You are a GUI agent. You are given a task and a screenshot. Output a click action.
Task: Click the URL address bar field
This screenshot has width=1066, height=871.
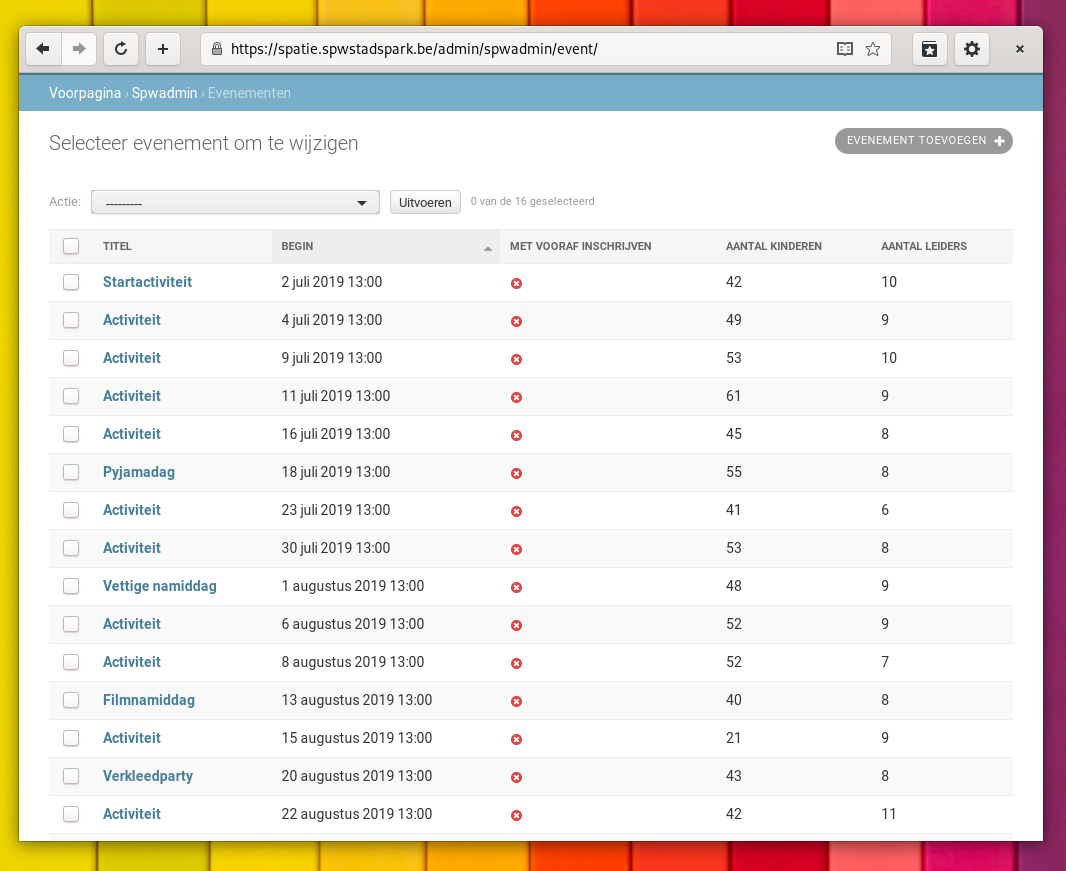pyautogui.click(x=520, y=48)
